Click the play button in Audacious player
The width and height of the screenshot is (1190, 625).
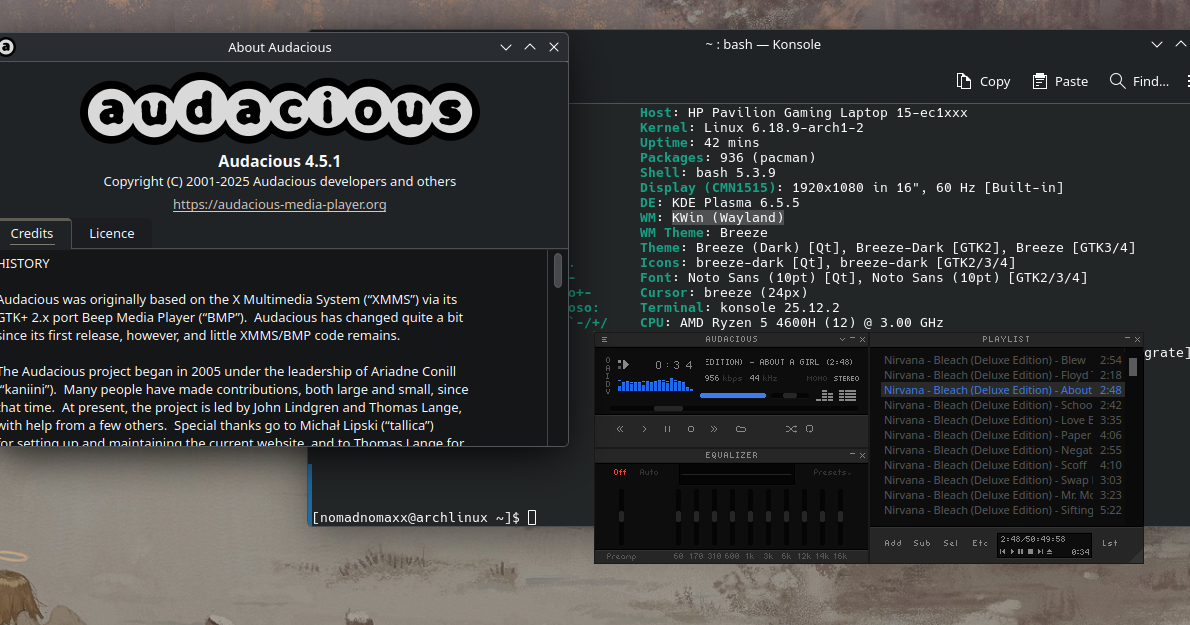pos(644,429)
